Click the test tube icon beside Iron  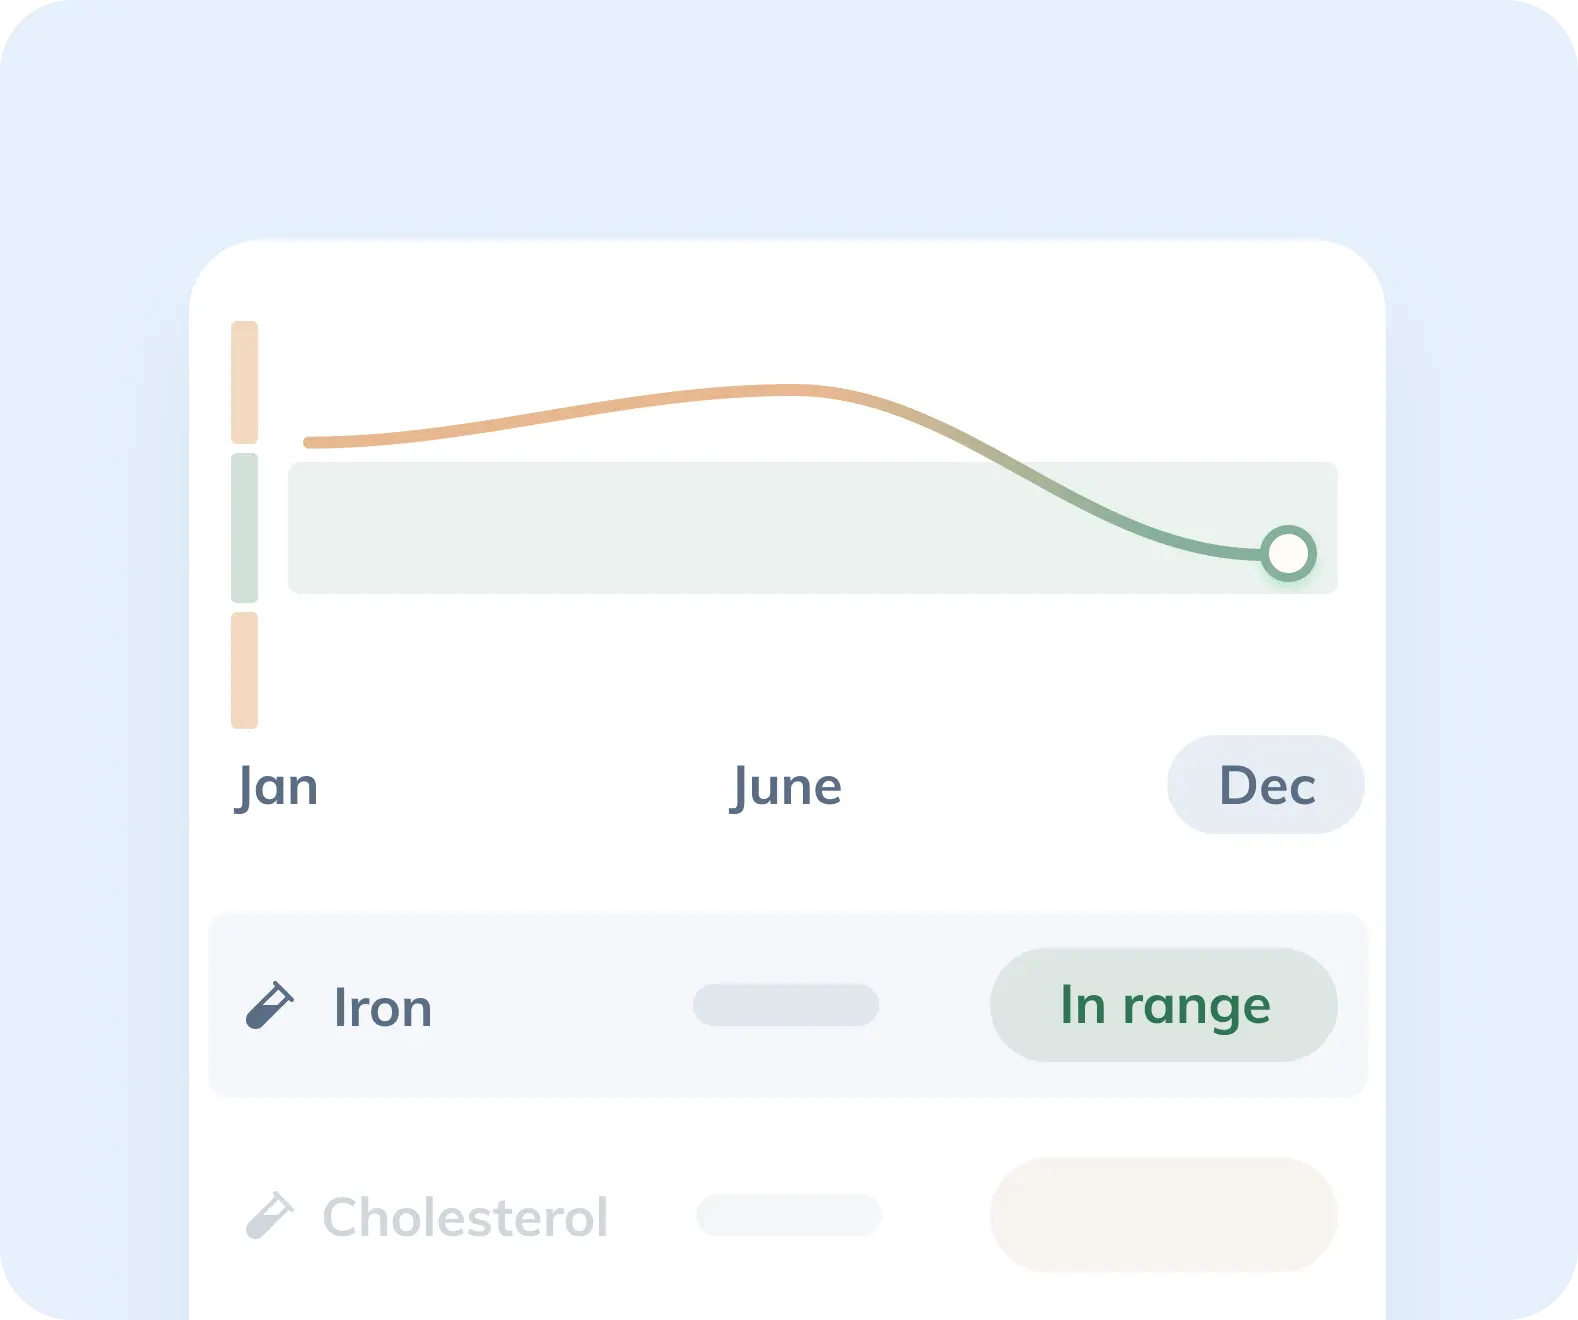coord(270,1006)
